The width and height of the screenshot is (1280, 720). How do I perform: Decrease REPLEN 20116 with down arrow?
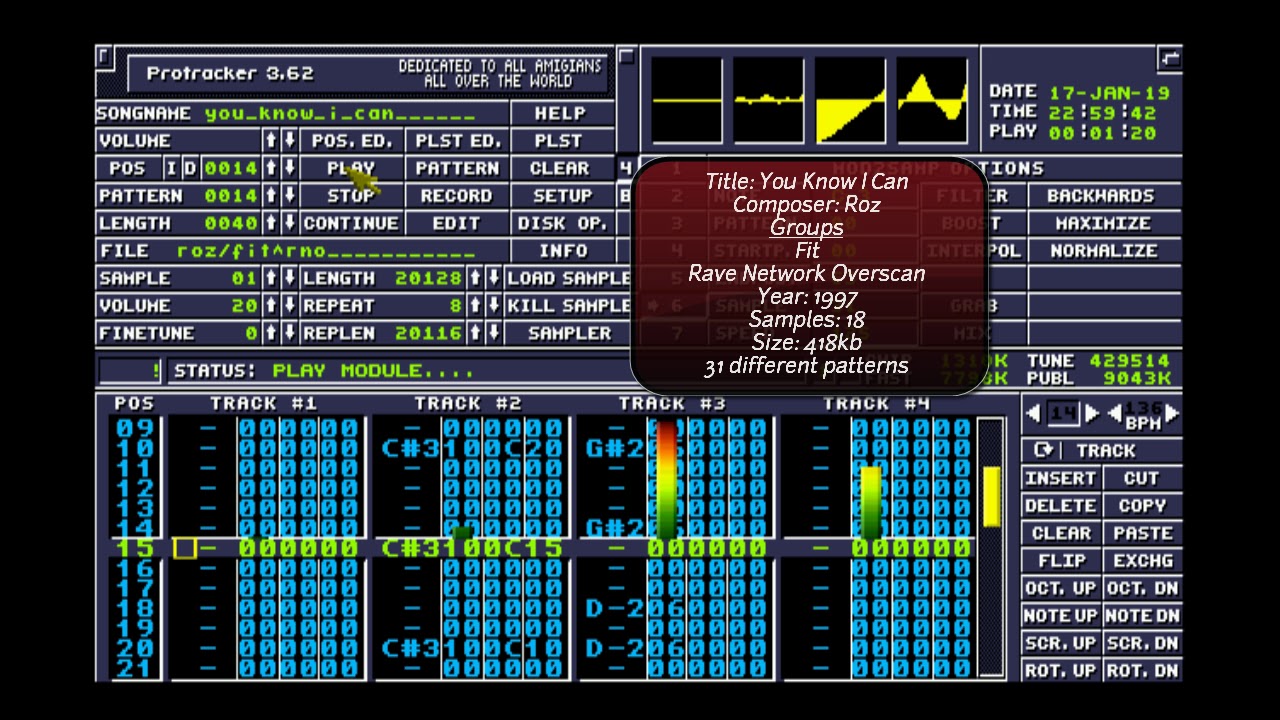493,333
